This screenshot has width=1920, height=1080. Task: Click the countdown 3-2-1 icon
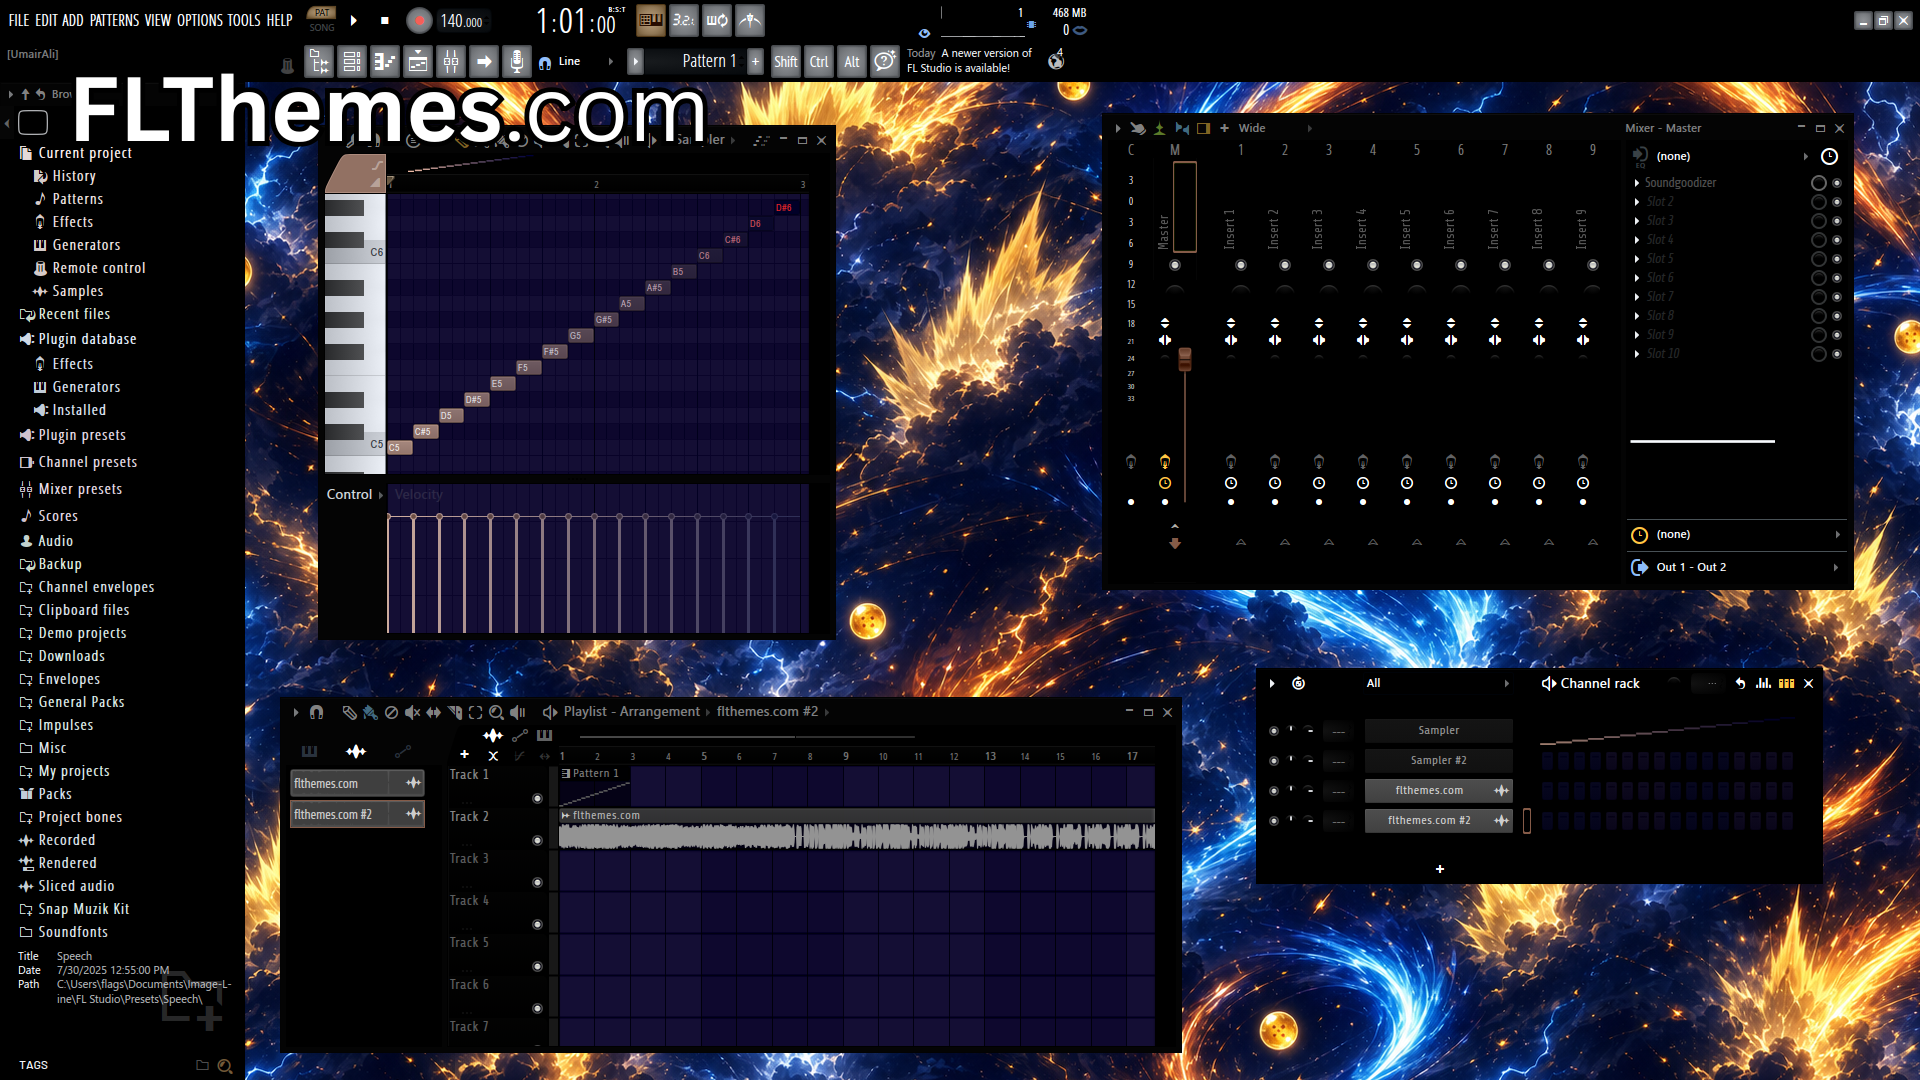pos(684,20)
